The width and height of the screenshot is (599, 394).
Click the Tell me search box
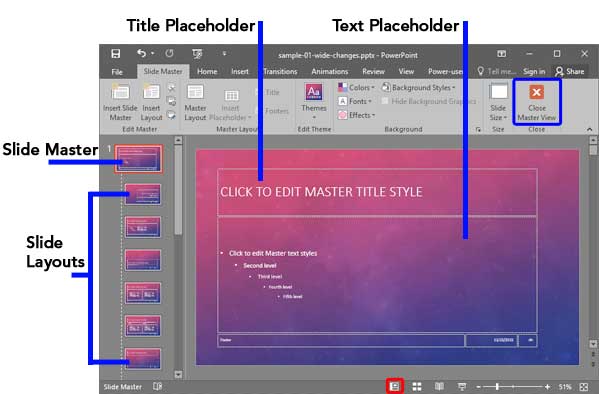pos(497,71)
